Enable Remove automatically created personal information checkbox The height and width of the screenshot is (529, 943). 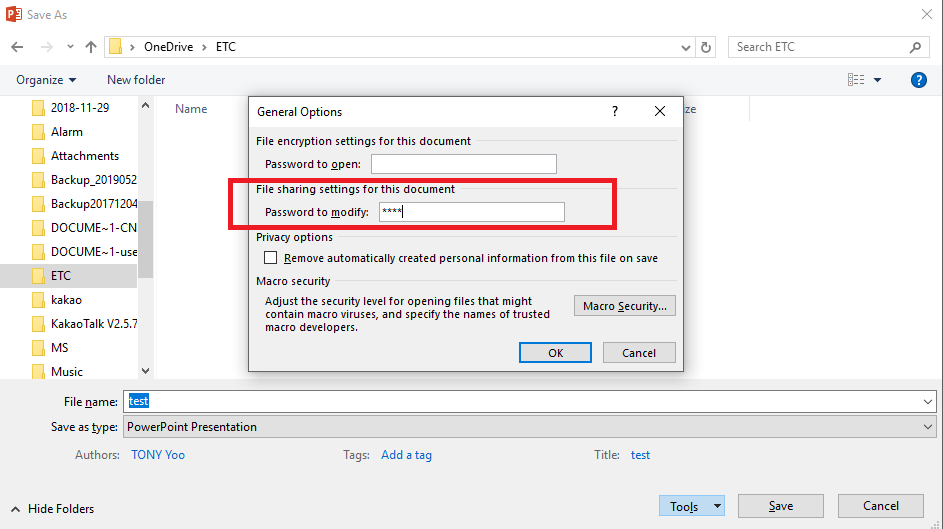tap(271, 258)
